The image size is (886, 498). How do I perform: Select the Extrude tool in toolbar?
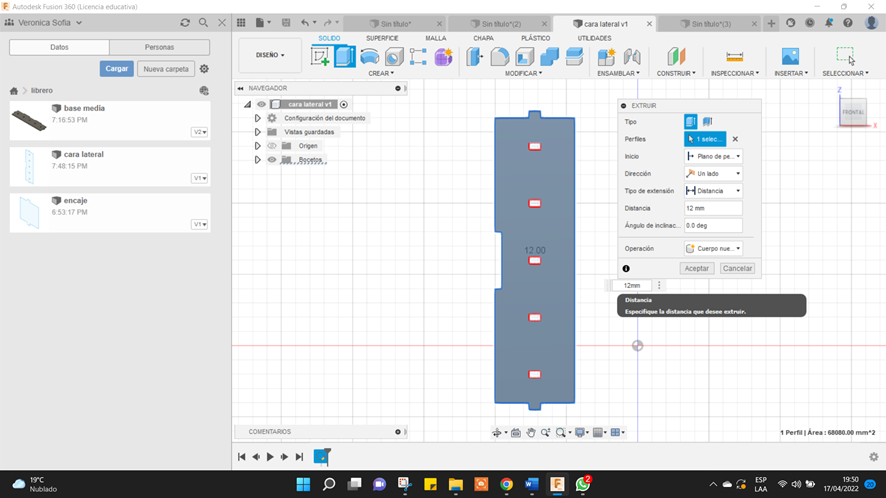(x=345, y=57)
